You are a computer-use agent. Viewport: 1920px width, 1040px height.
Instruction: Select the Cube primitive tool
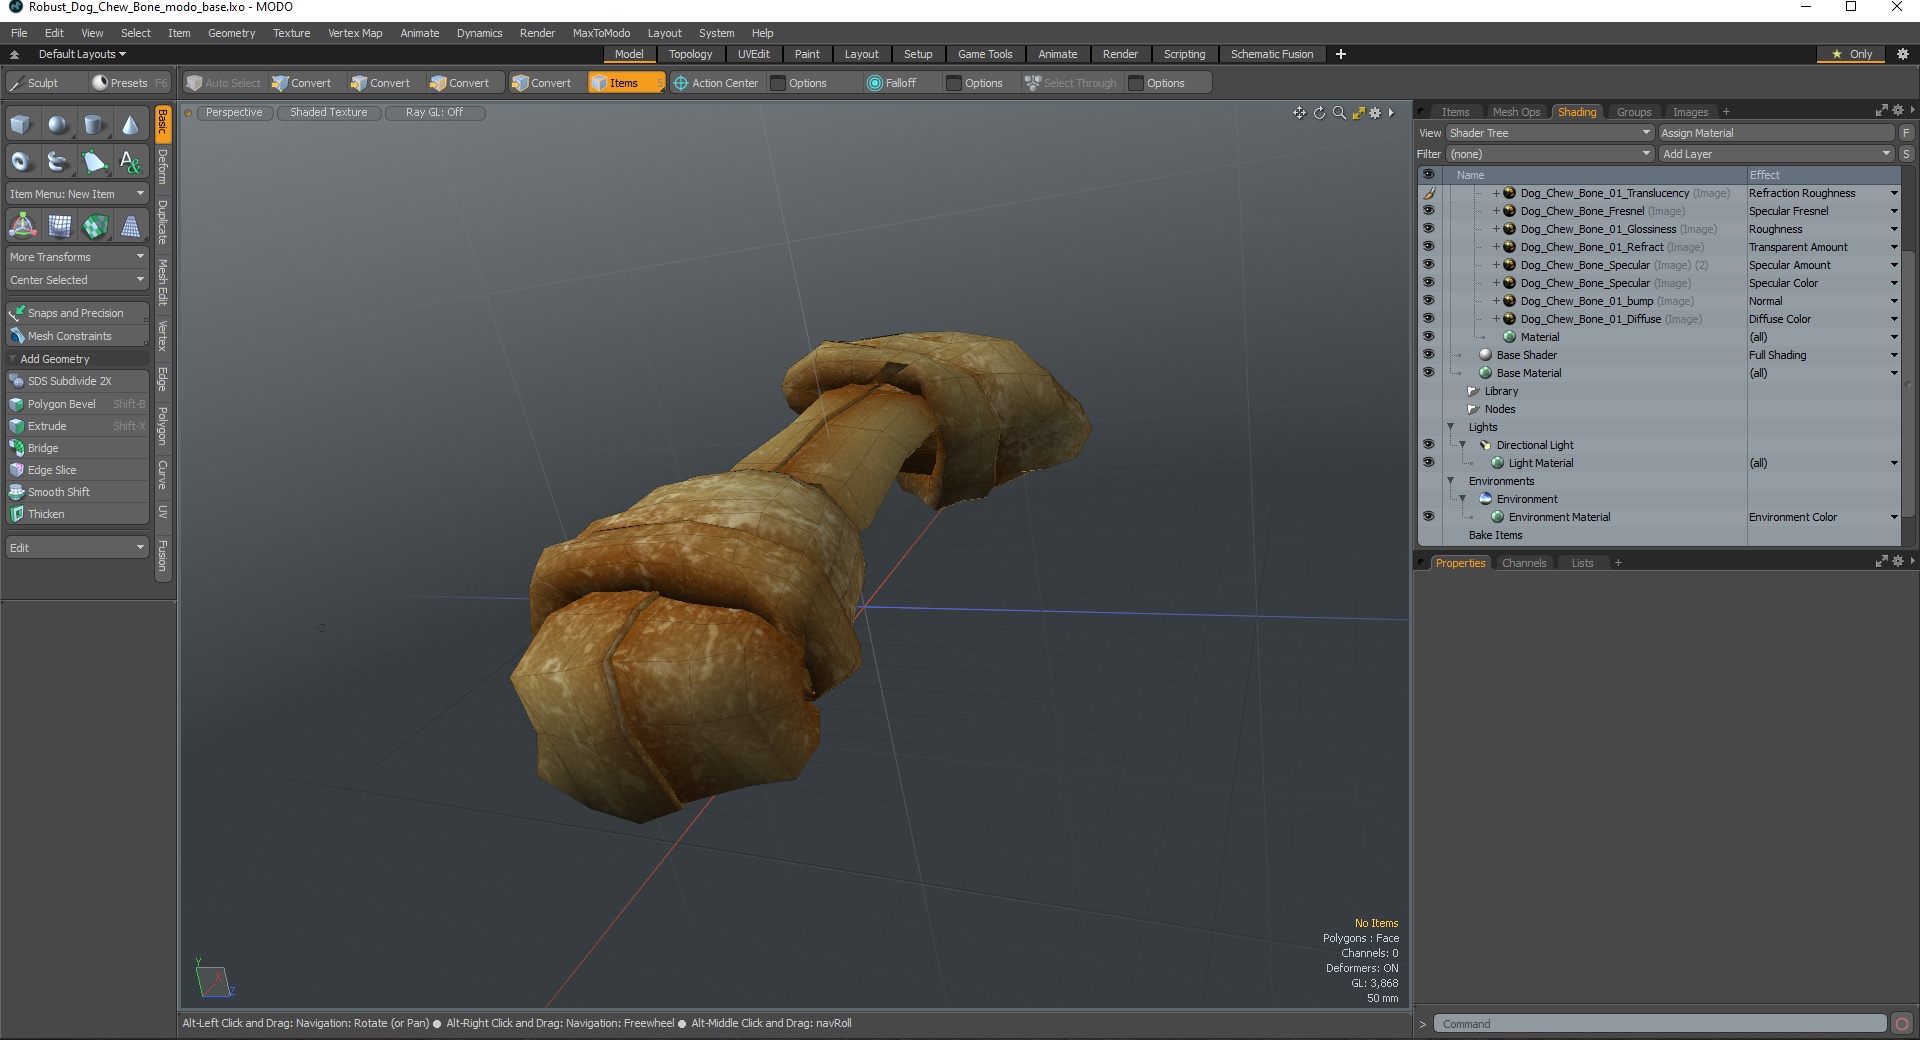22,125
